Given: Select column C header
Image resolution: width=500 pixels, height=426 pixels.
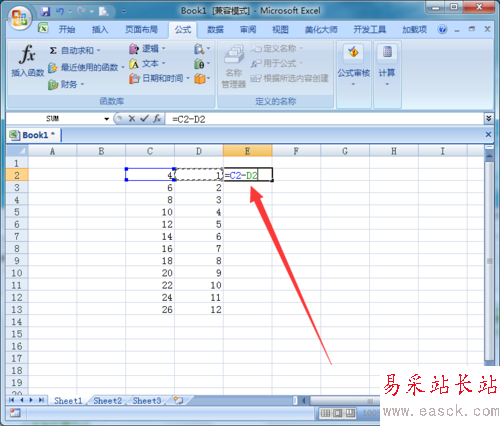Looking at the screenshot, I should [150, 151].
